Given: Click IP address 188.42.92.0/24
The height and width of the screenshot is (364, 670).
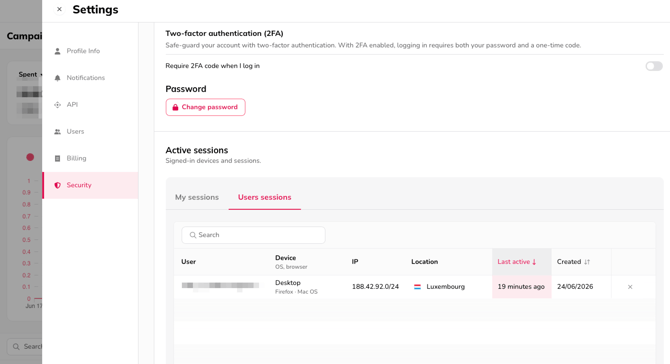Looking at the screenshot, I should [x=375, y=287].
